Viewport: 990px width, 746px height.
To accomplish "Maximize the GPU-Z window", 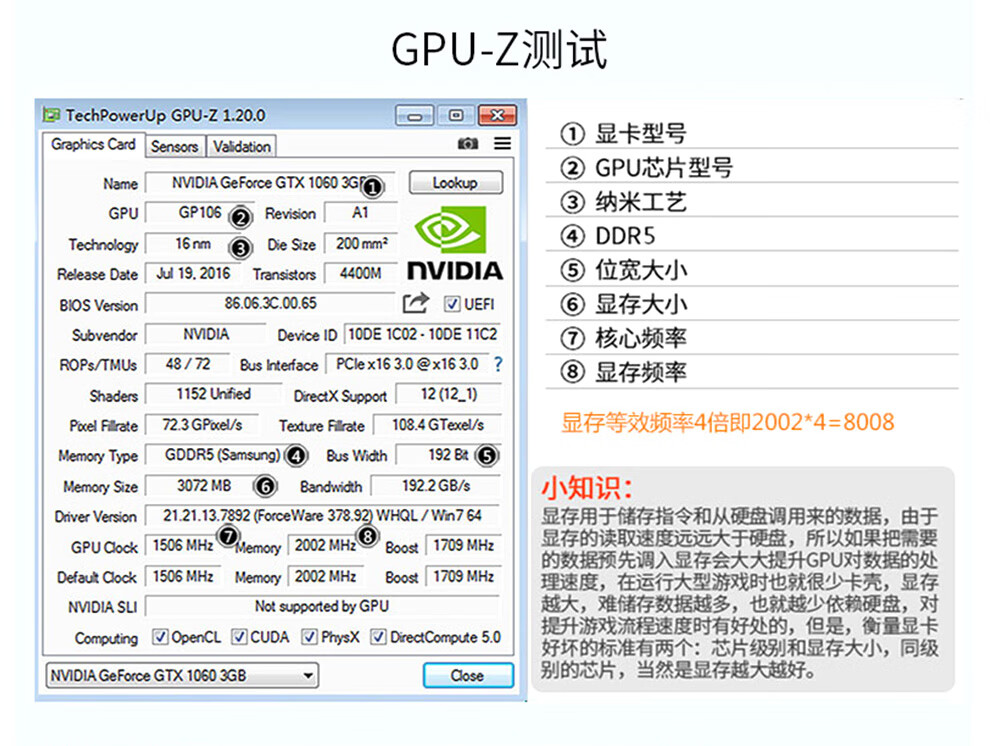I will (455, 115).
